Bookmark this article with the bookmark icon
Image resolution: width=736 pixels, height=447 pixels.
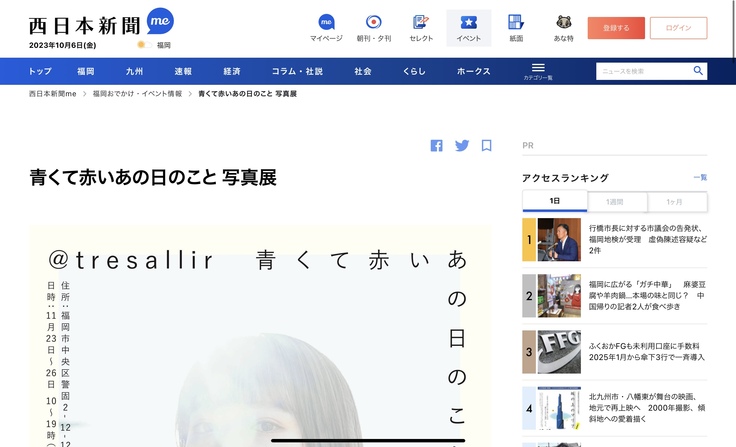click(x=487, y=145)
